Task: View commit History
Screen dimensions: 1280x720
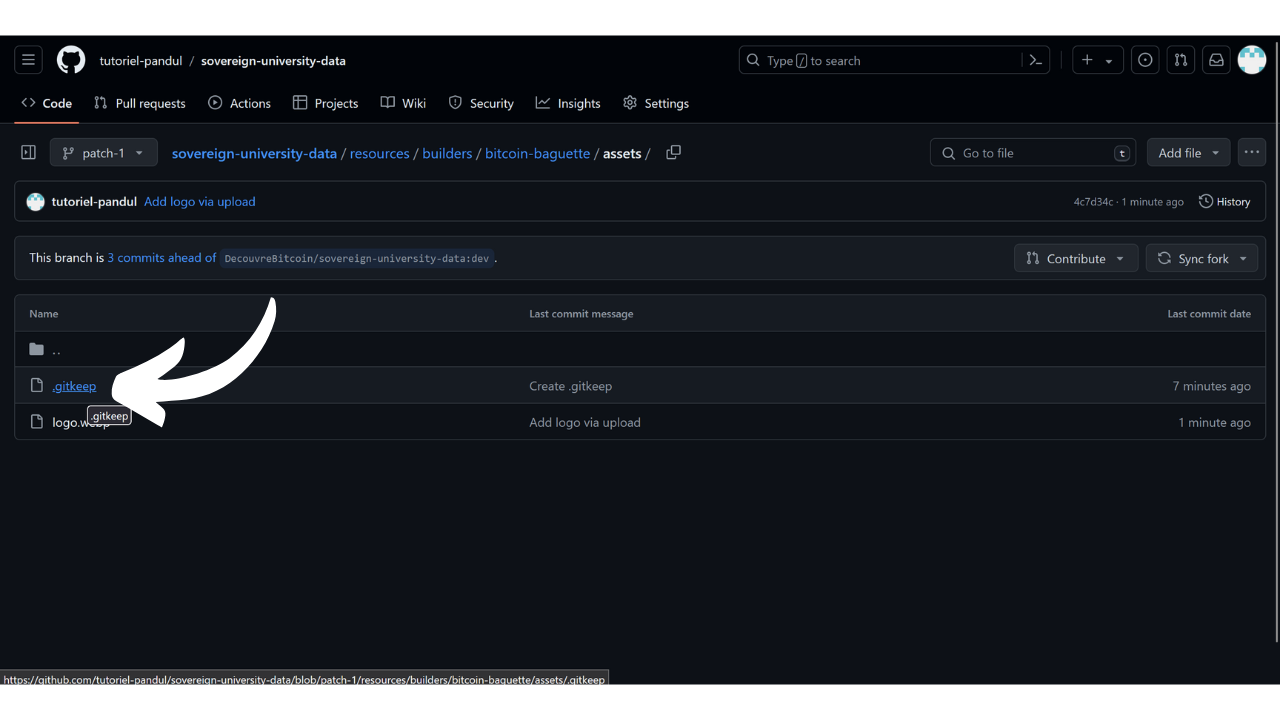Action: (1224, 201)
